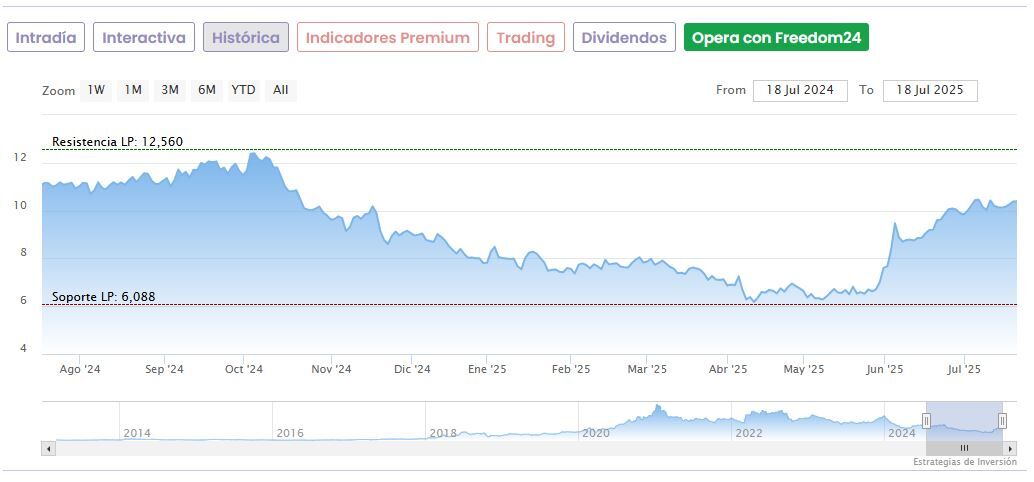Go to the Trading tab

526,38
